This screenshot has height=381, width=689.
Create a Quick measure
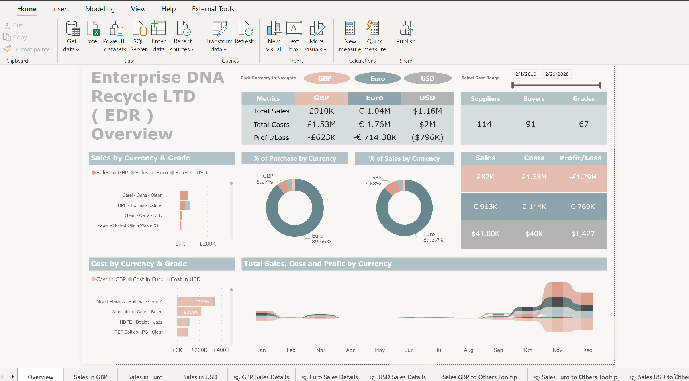pyautogui.click(x=375, y=36)
